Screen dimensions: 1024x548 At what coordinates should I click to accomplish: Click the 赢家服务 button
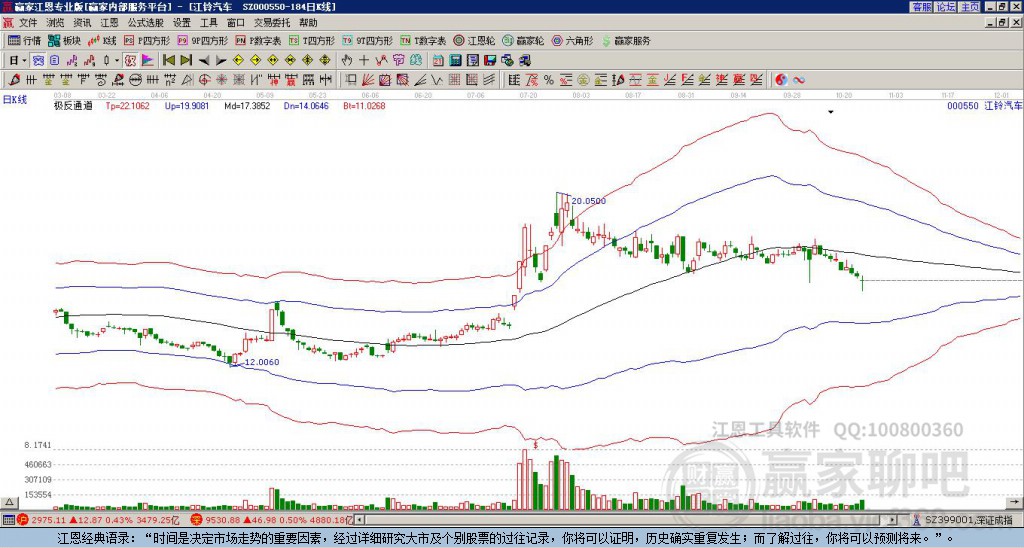click(626, 41)
